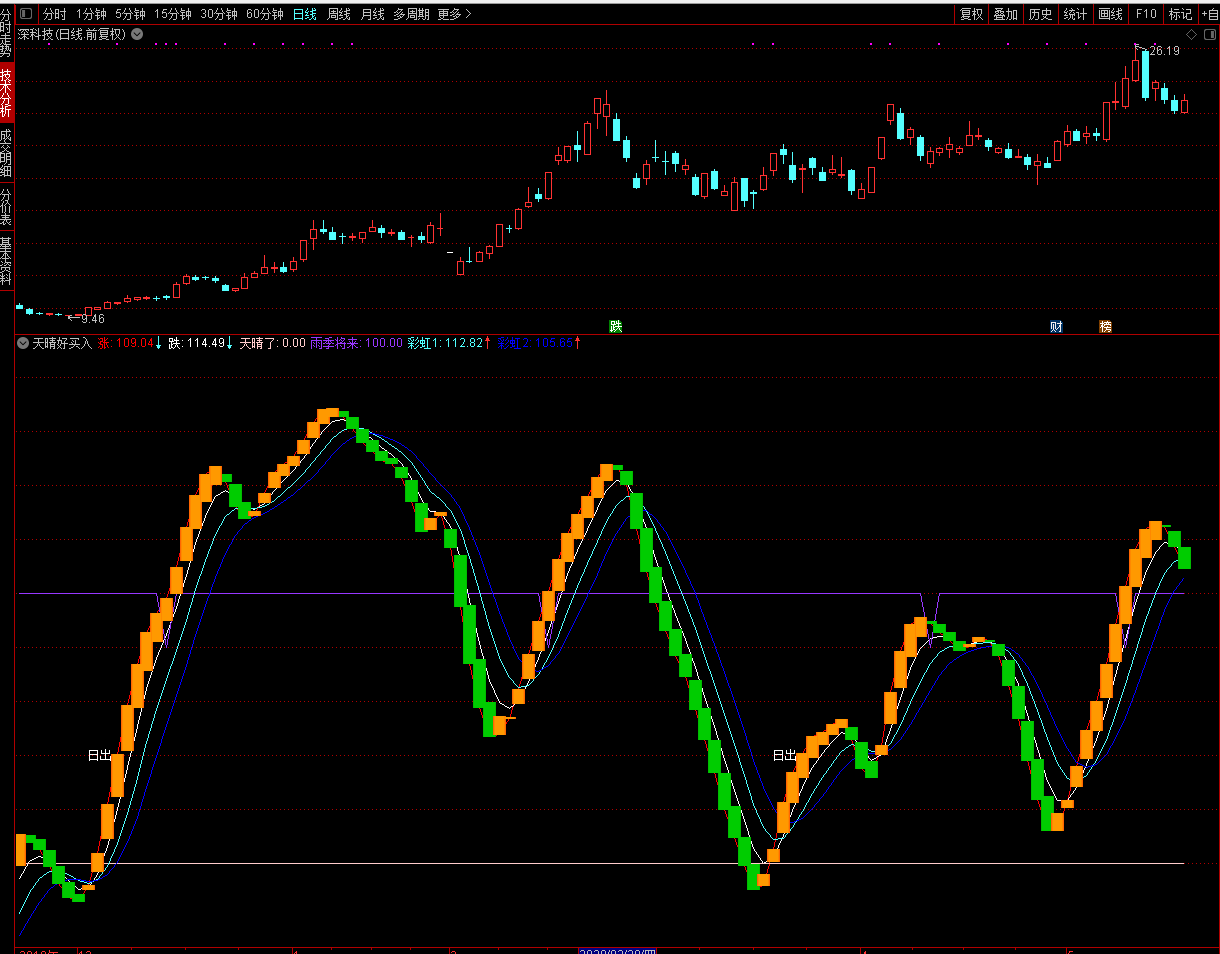Click the blue 财 info marker
Viewport: 1220px width, 954px height.
[1056, 326]
